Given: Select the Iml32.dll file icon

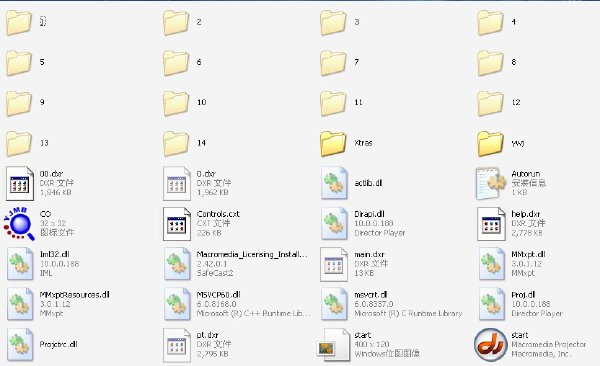Looking at the screenshot, I should pyautogui.click(x=20, y=264).
